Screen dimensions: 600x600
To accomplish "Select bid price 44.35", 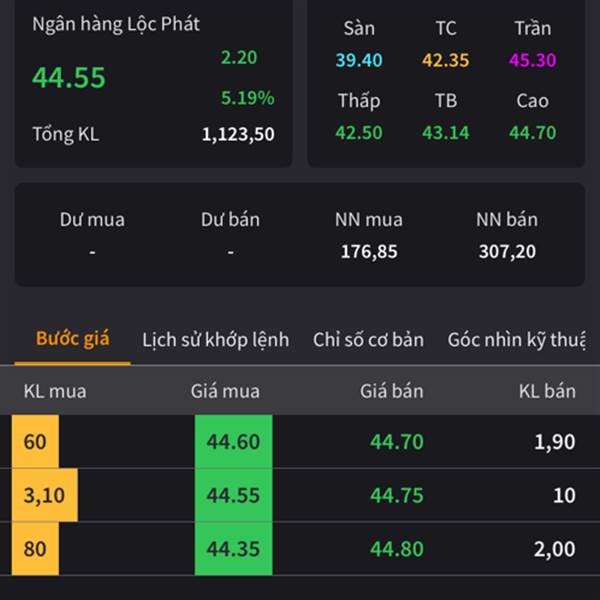I will pos(233,549).
